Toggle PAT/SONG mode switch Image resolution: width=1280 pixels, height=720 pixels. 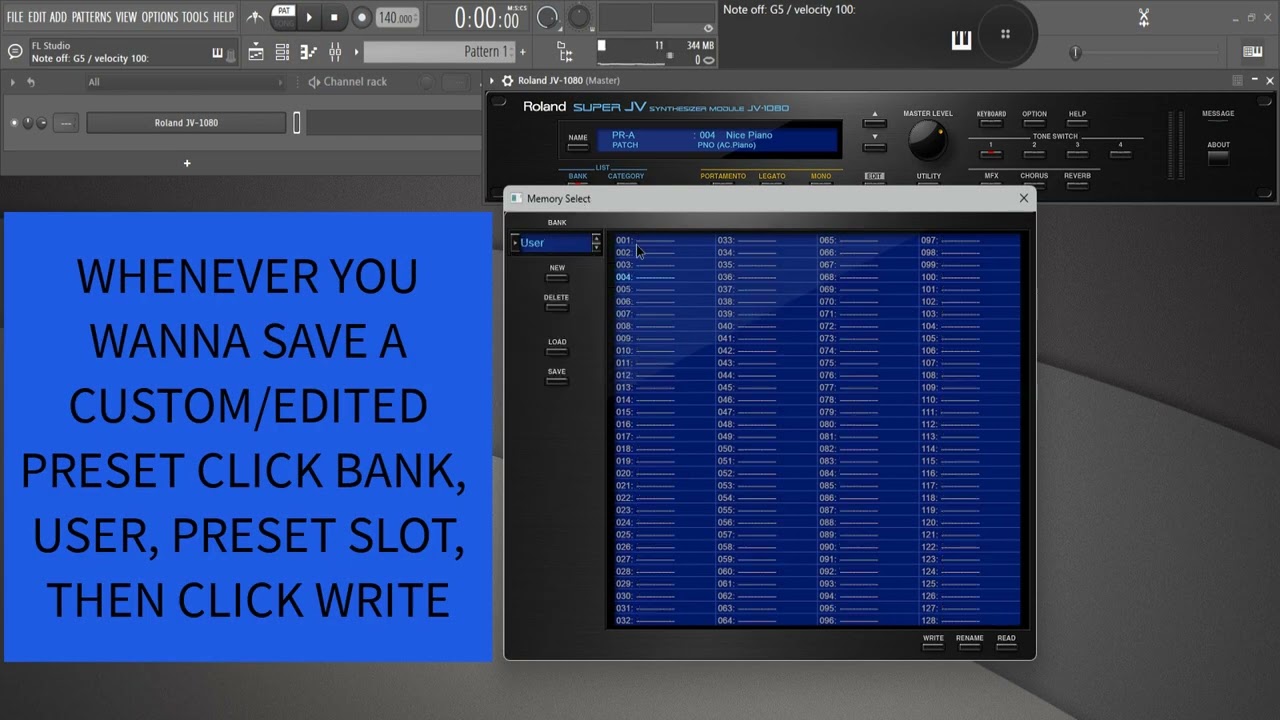tap(284, 17)
